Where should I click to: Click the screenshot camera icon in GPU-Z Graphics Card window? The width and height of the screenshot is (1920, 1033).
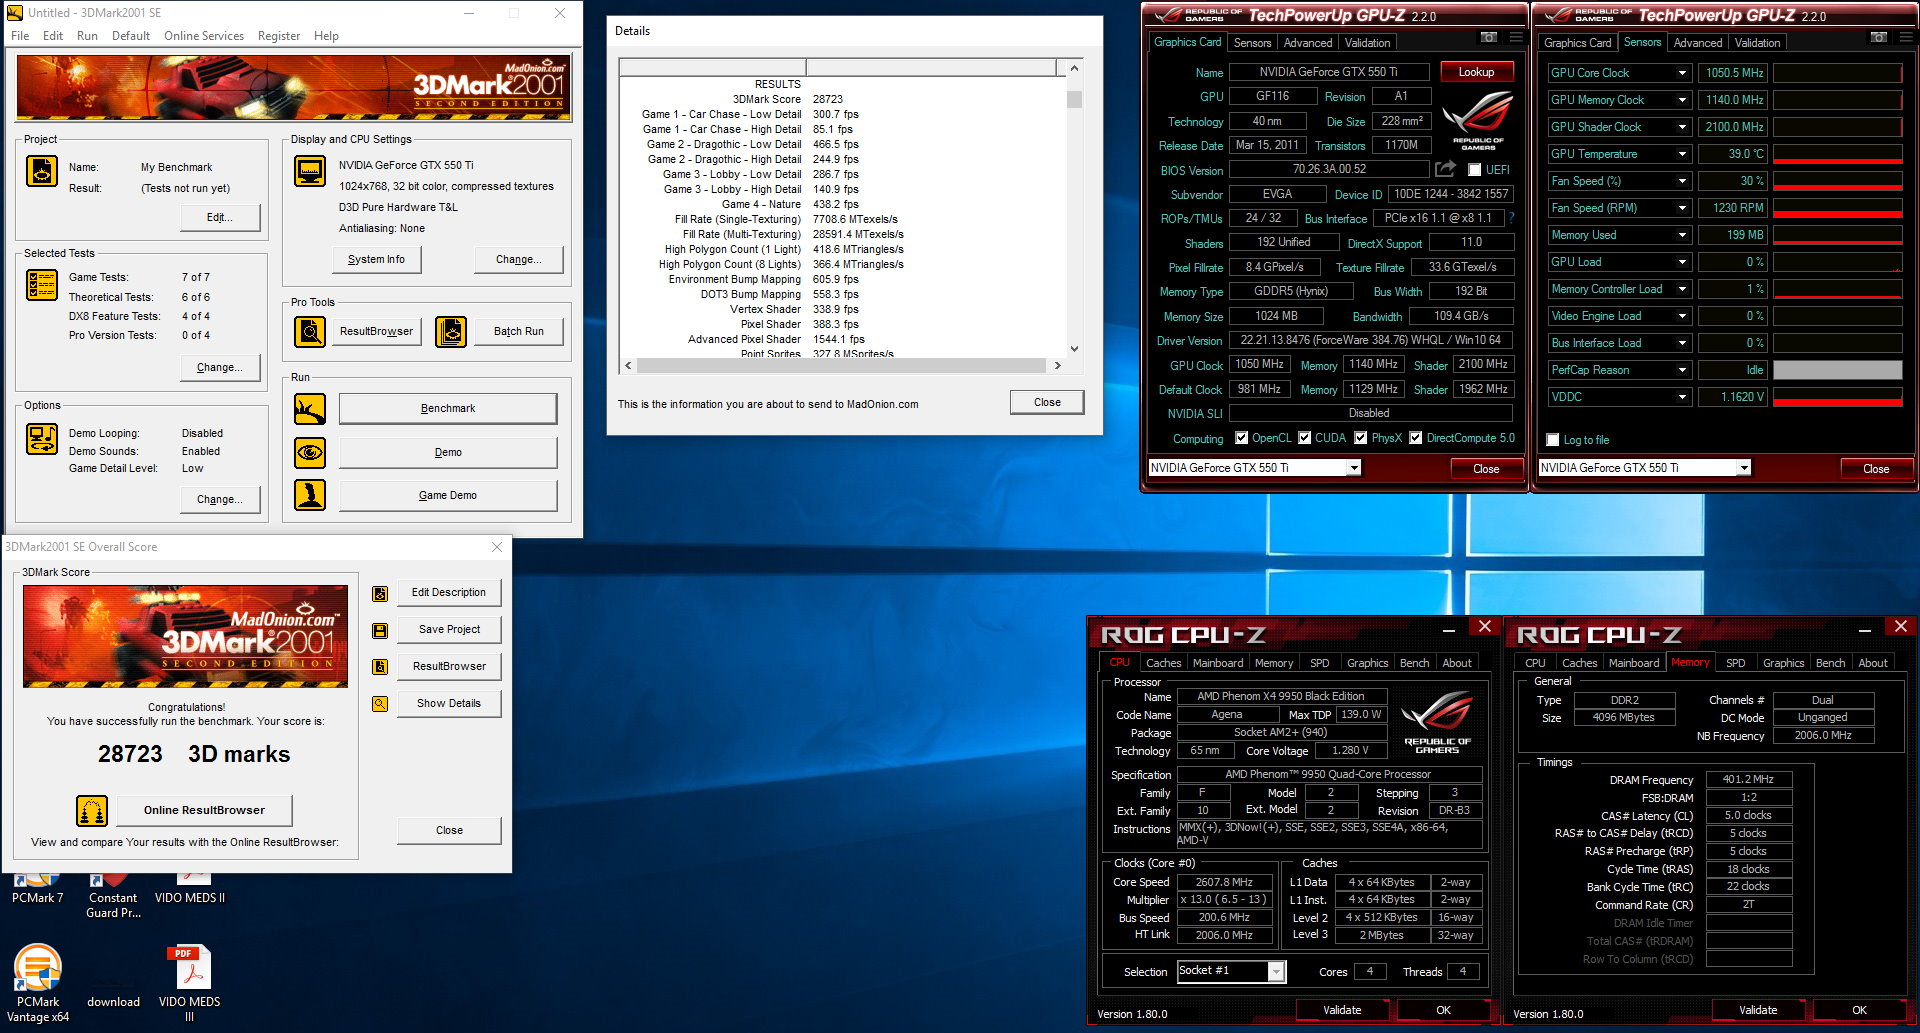[x=1489, y=37]
